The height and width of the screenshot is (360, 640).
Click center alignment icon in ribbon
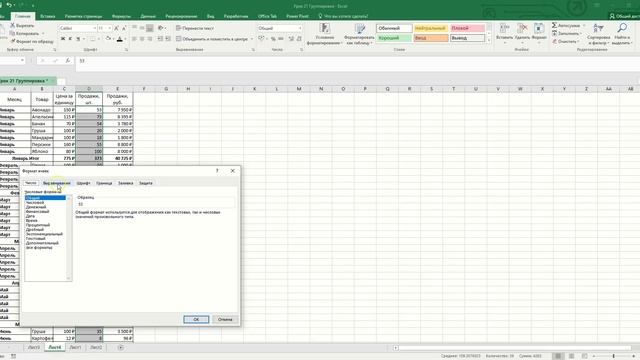point(142,39)
